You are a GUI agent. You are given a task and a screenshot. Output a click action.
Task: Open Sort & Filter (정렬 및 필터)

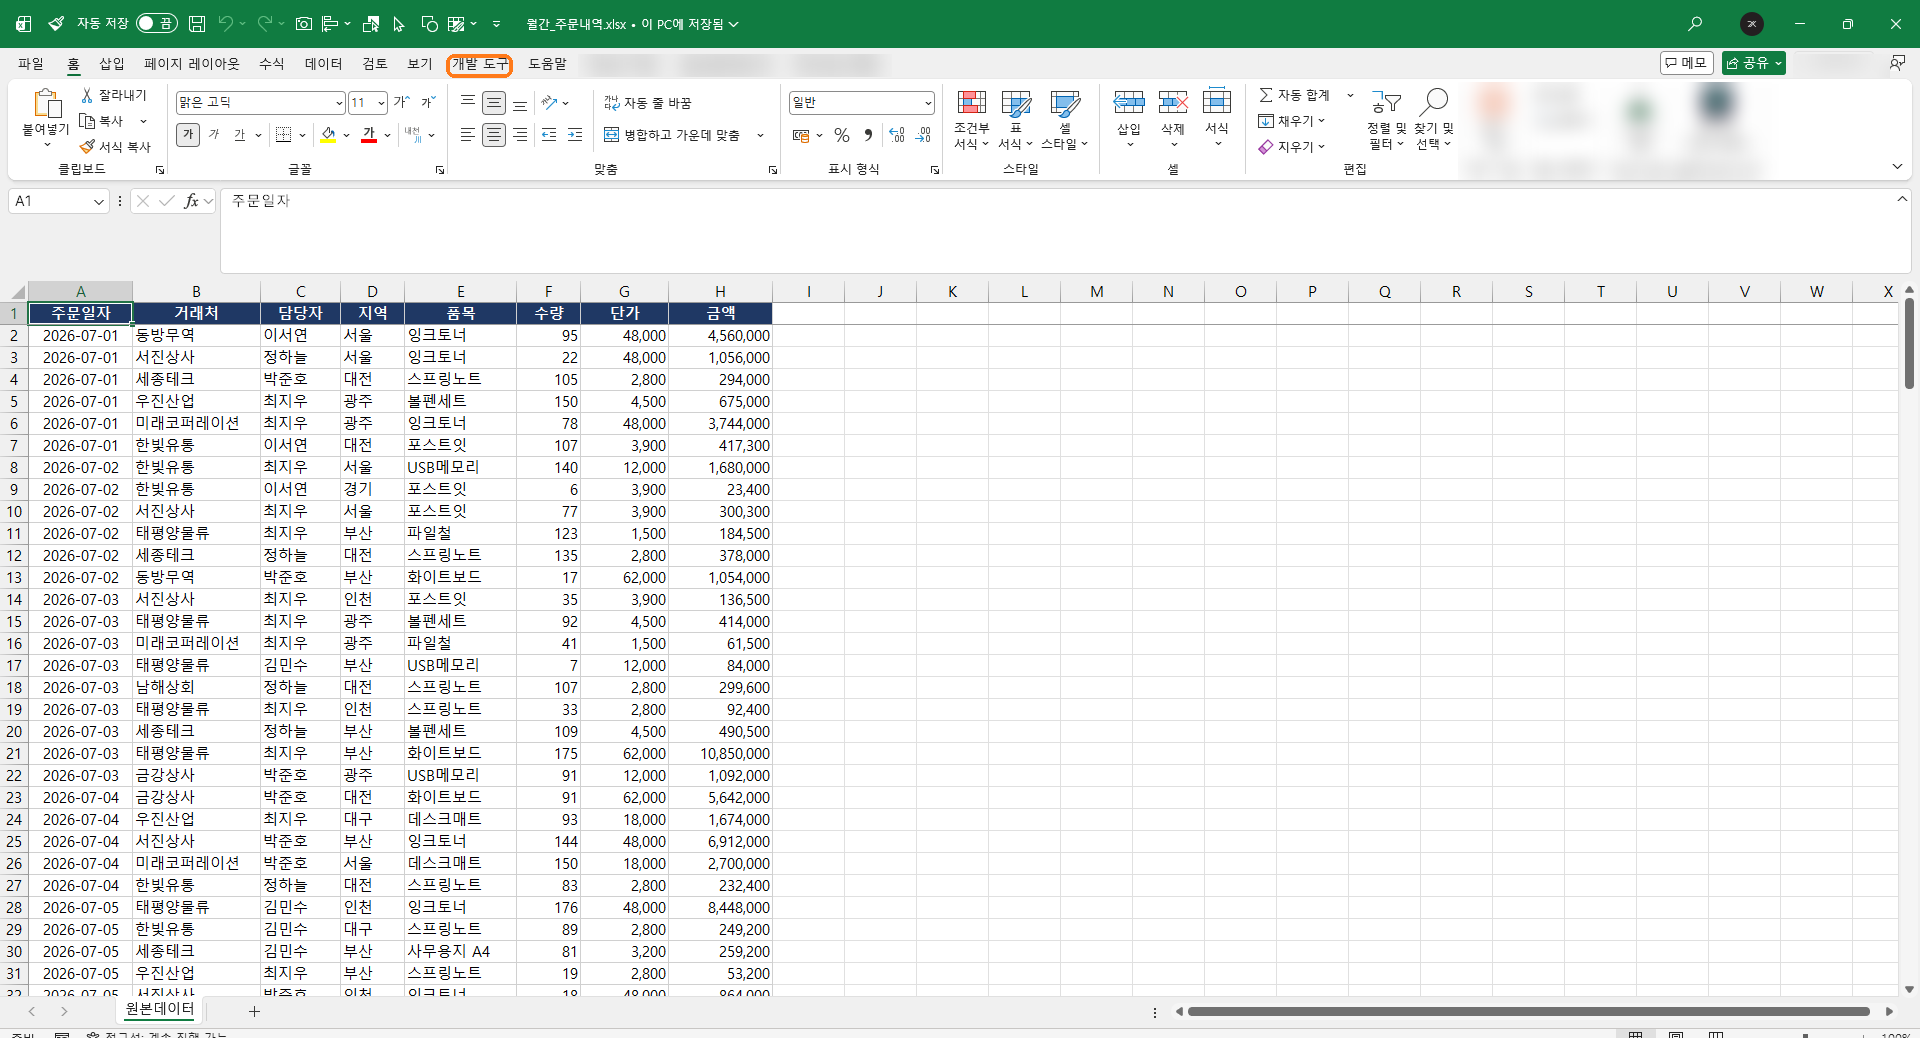pos(1386,120)
